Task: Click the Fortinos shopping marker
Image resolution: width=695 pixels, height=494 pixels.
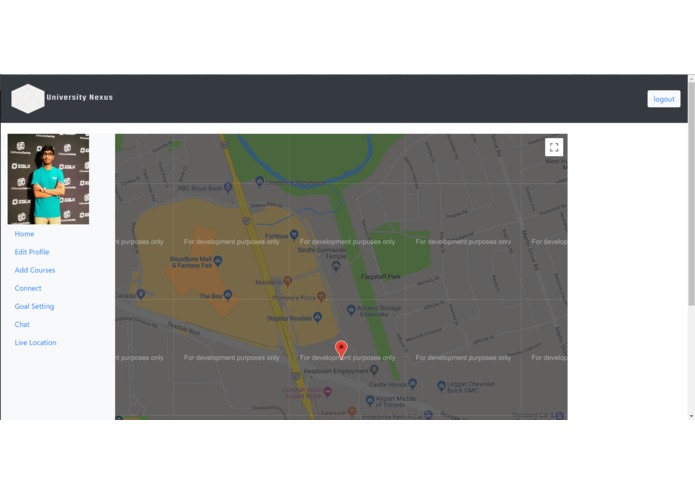Action: tap(294, 235)
